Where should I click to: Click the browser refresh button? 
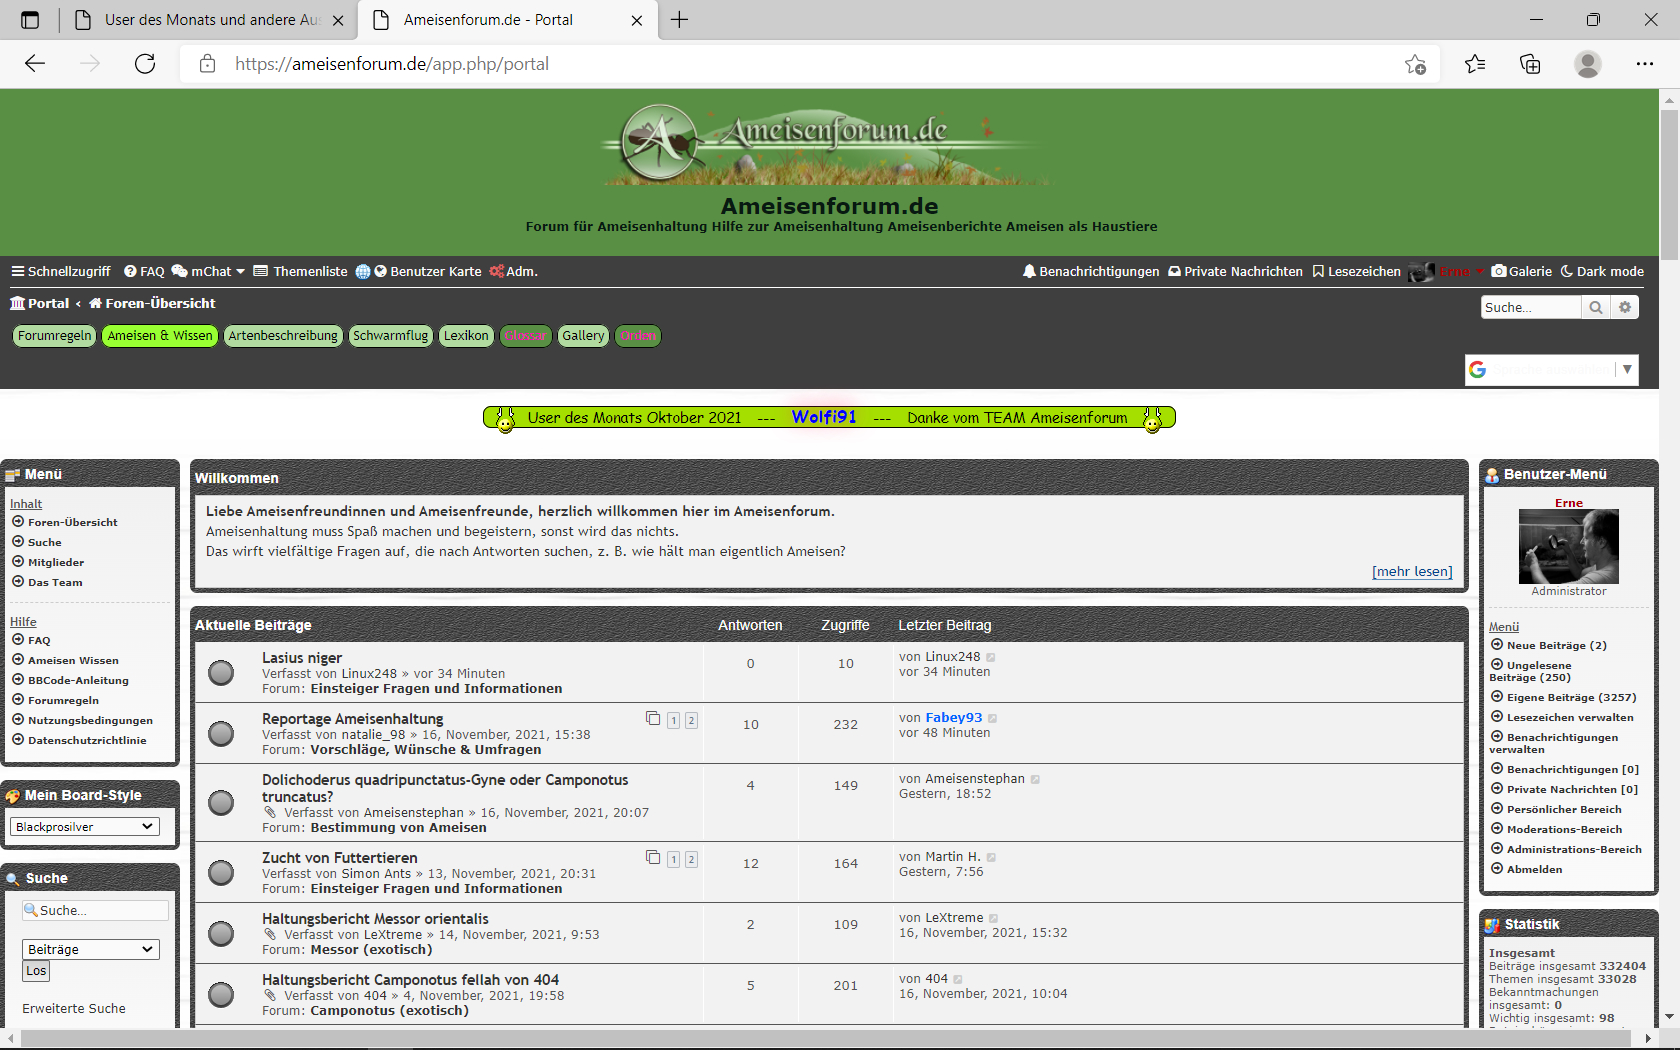click(145, 64)
